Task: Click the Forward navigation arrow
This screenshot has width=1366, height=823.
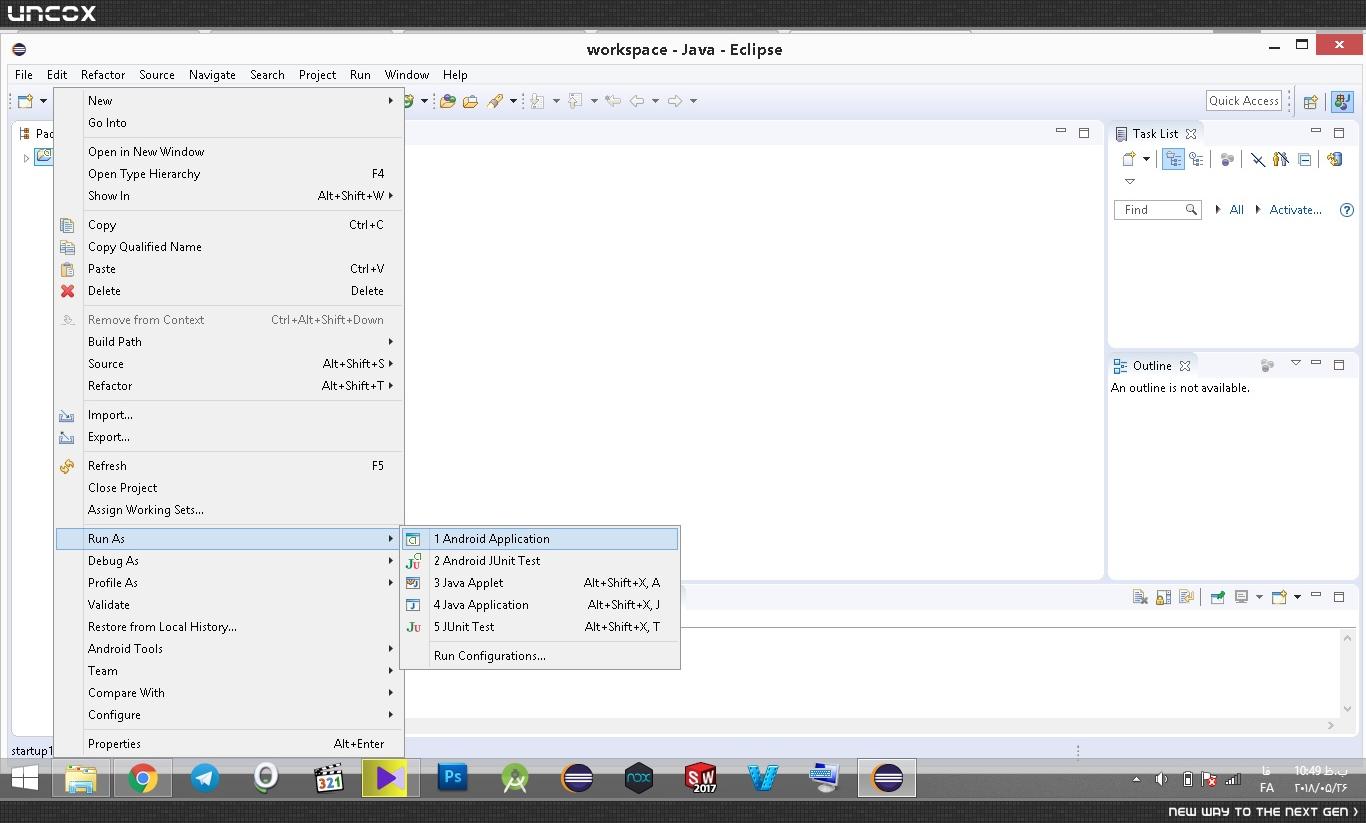Action: pyautogui.click(x=675, y=101)
